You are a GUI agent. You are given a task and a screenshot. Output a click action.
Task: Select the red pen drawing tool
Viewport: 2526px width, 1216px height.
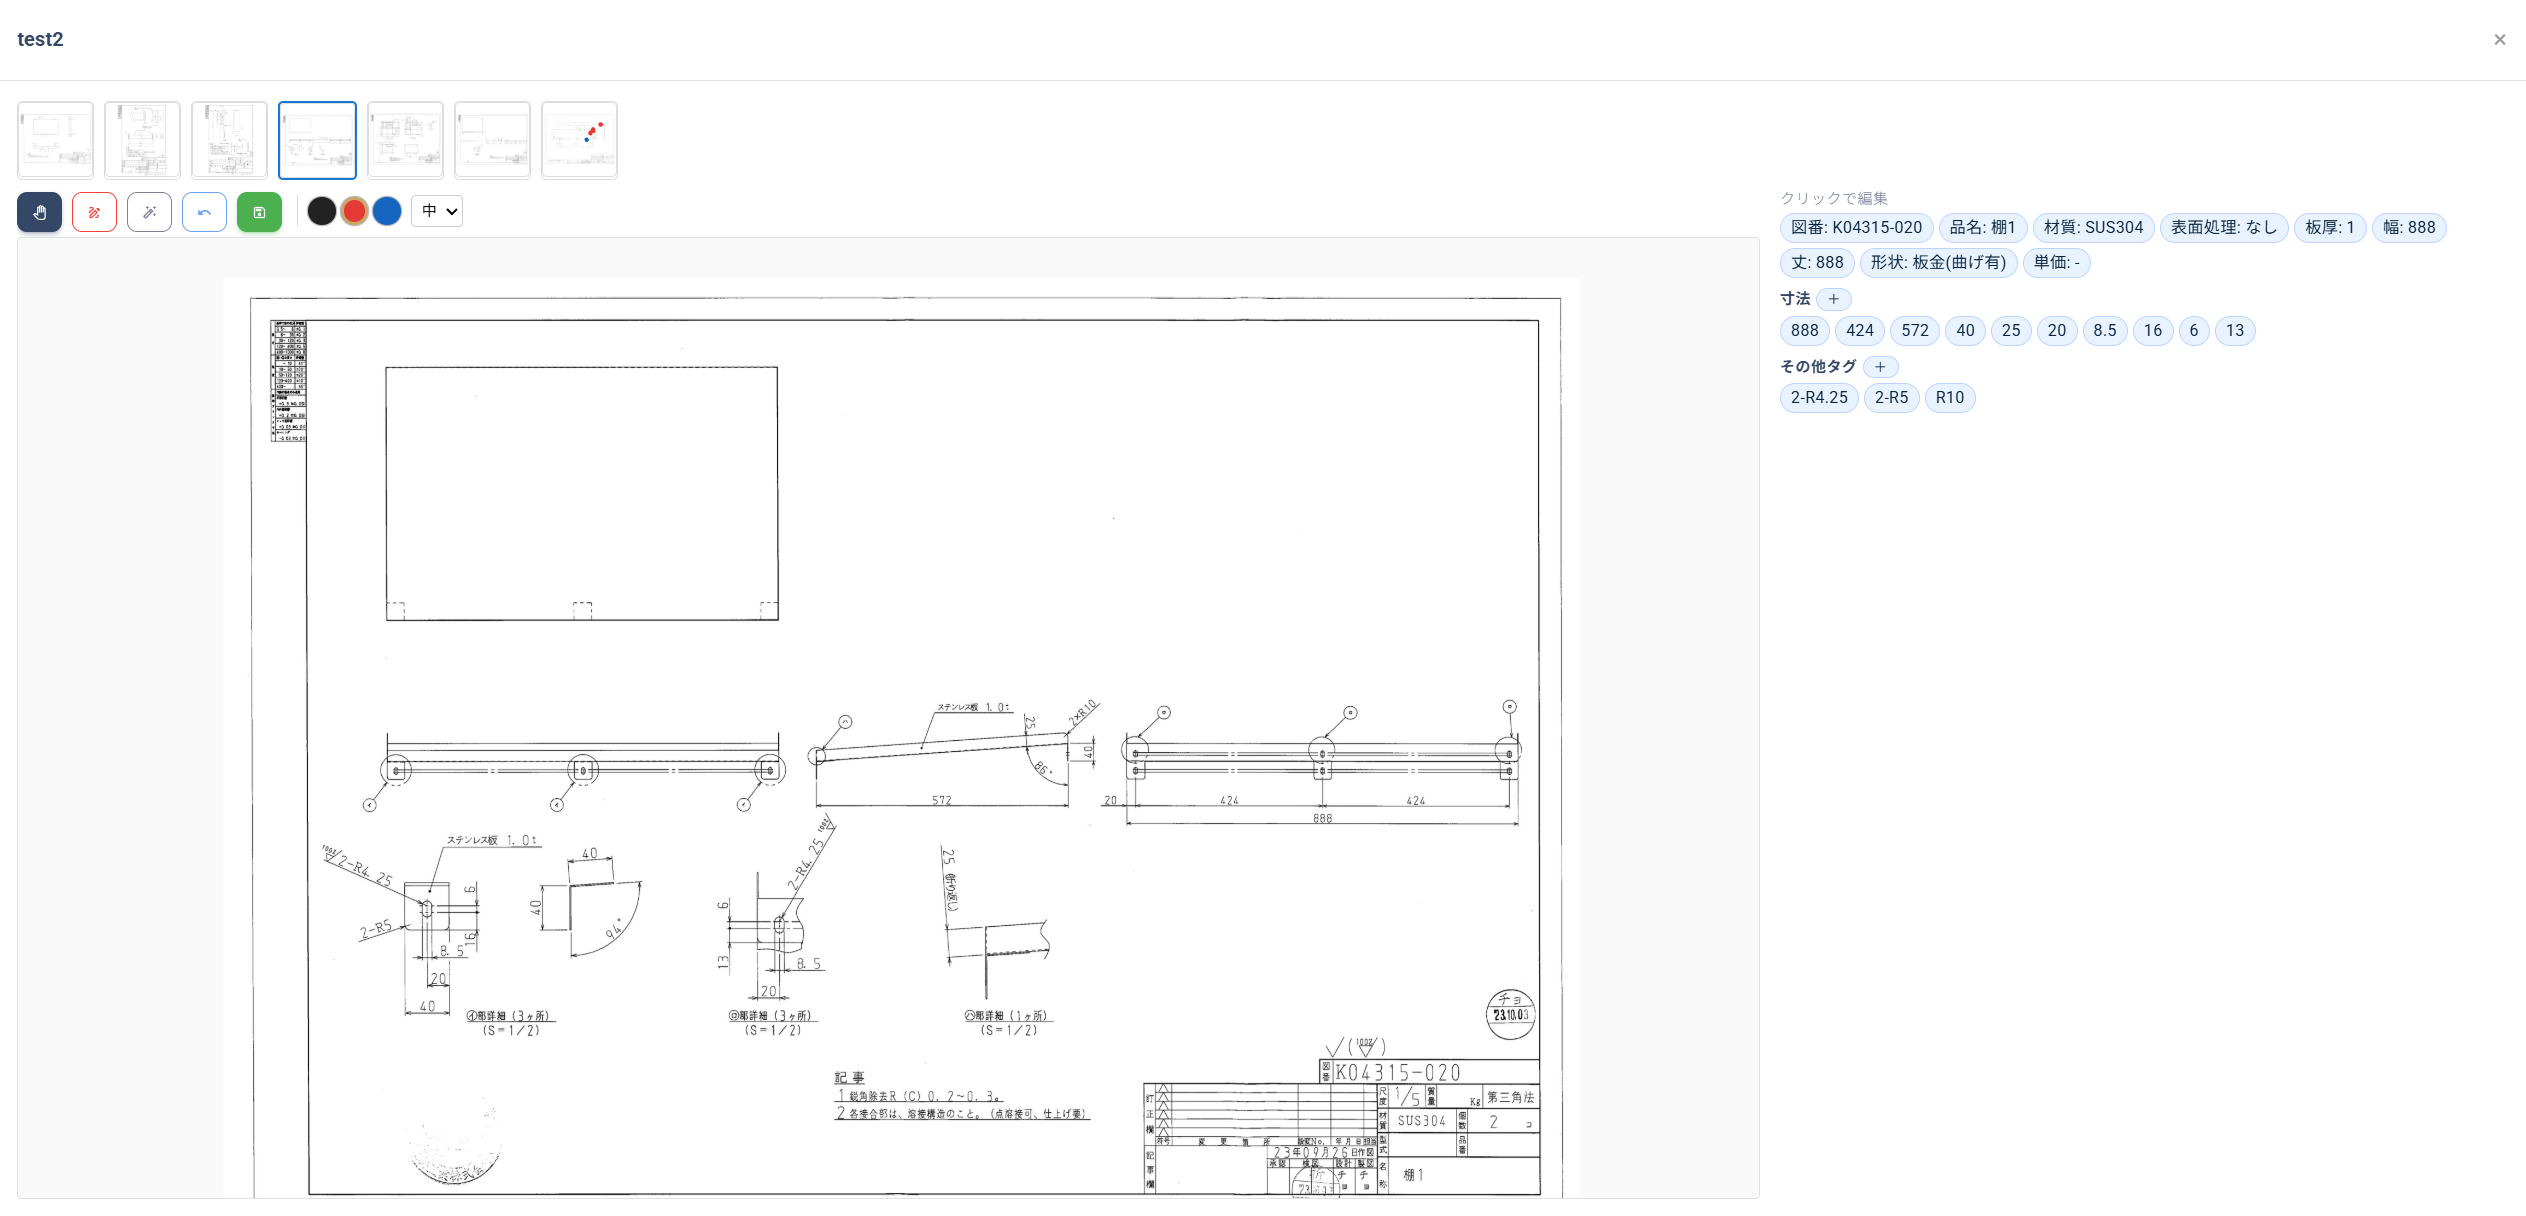95,212
